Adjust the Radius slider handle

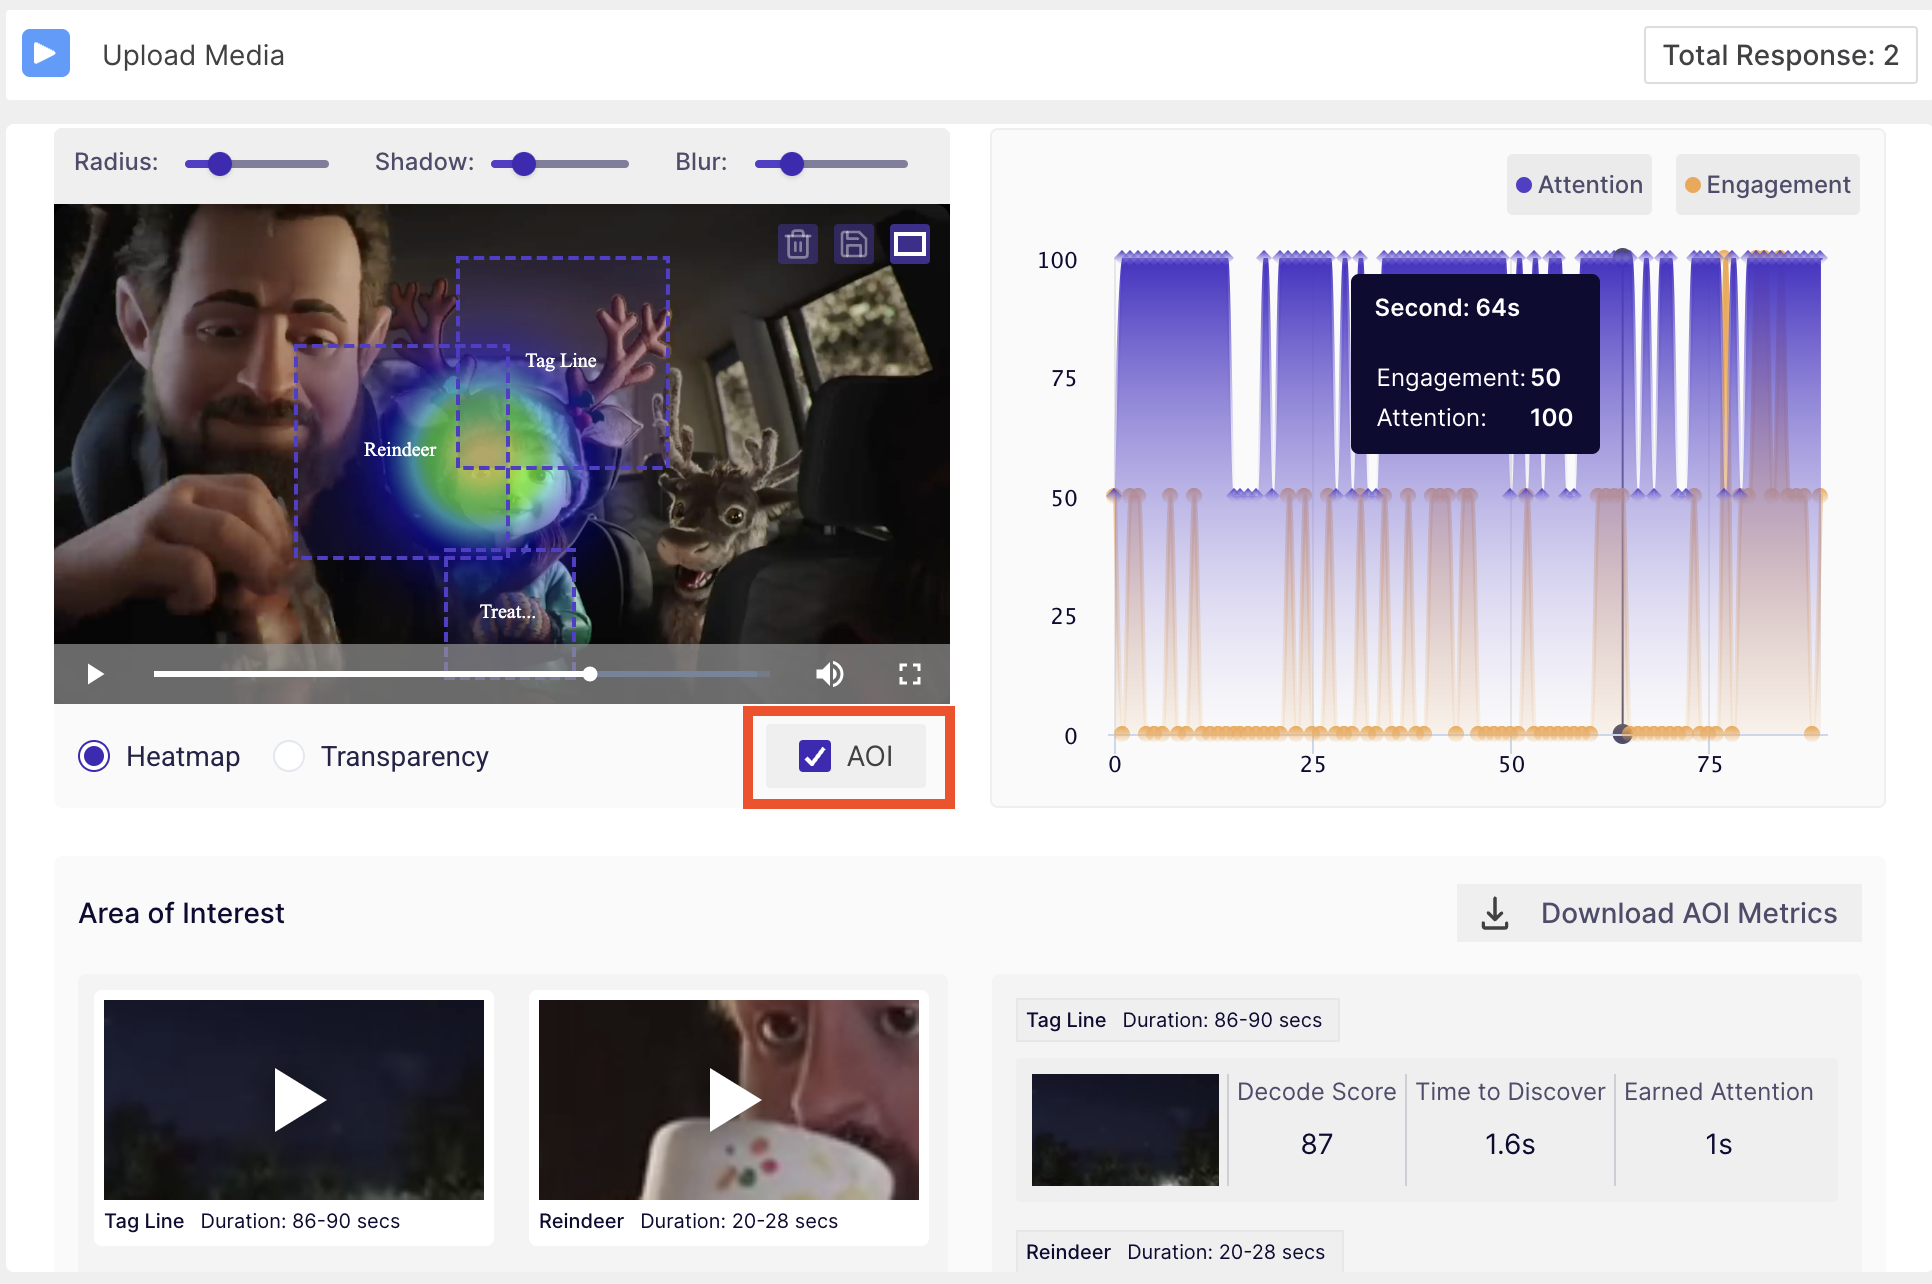220,164
